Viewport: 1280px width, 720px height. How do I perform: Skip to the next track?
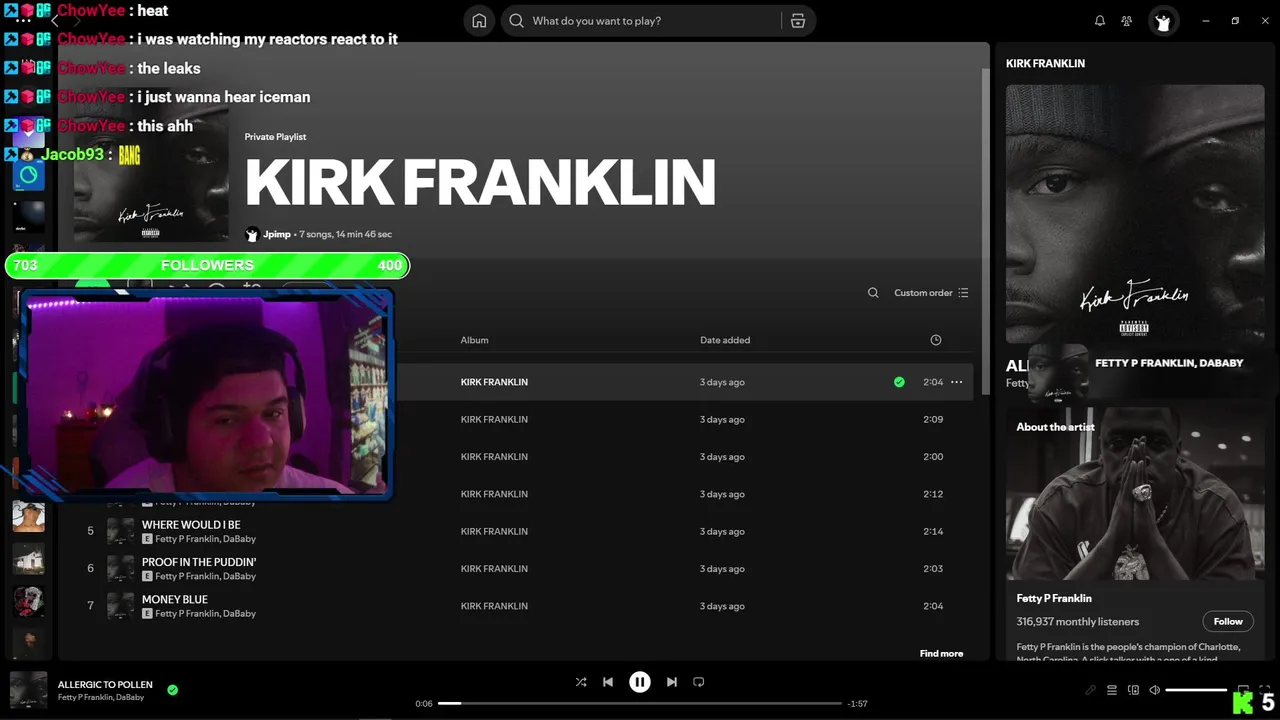672,682
